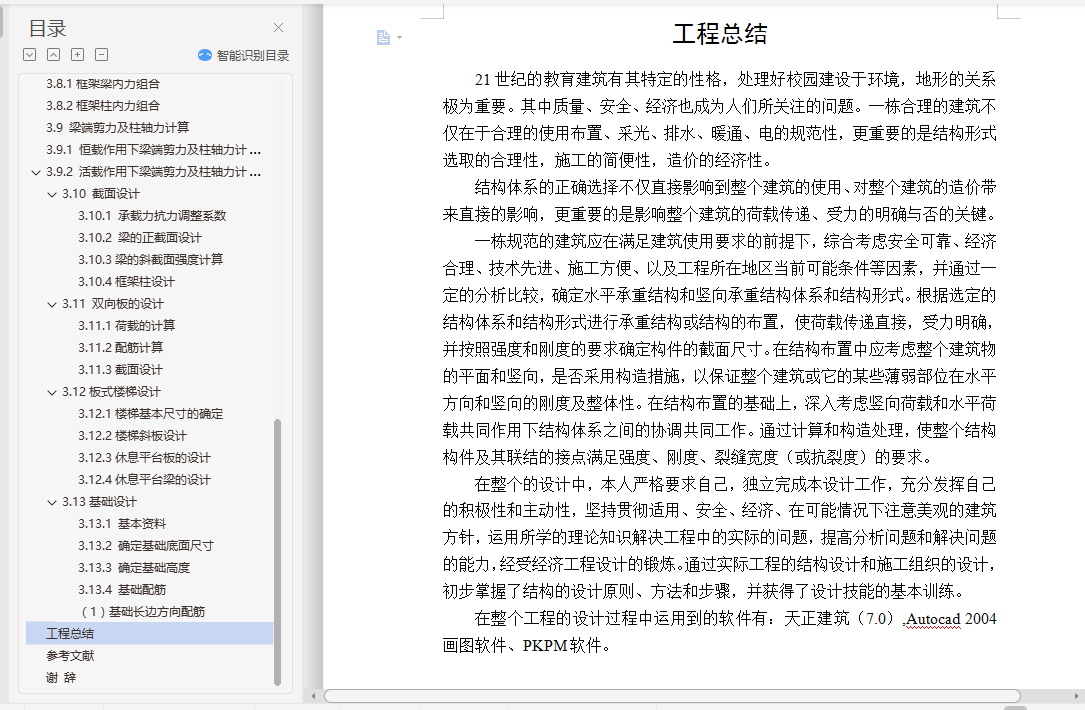Click the underlined word Autocad
This screenshot has width=1085, height=710.
(933, 619)
